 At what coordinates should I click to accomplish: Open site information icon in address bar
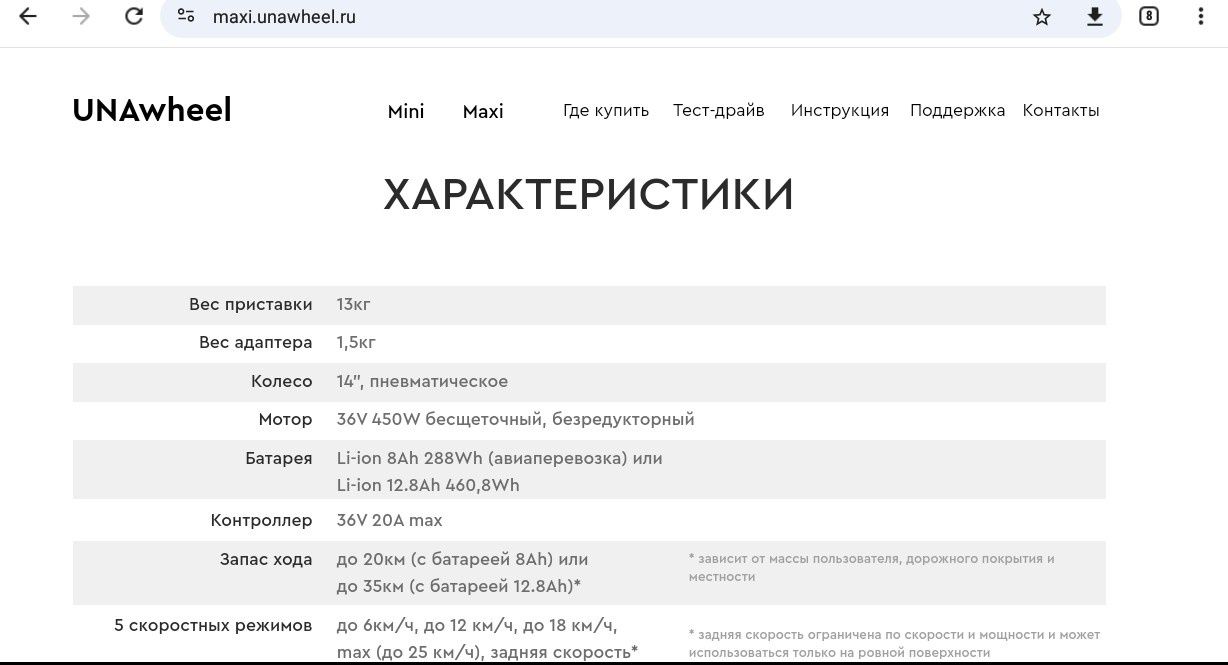(x=186, y=16)
